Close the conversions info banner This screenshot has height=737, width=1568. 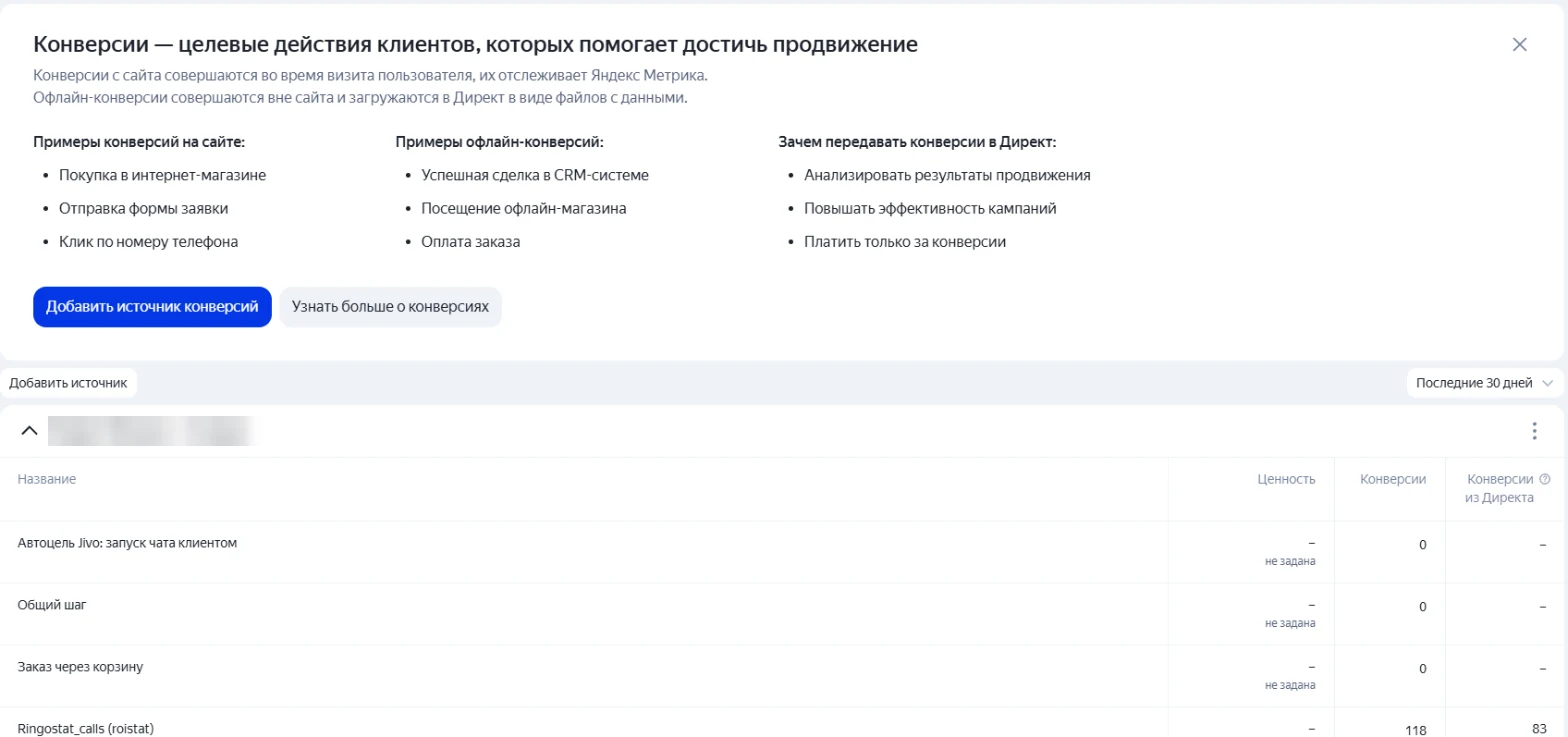coord(1520,44)
